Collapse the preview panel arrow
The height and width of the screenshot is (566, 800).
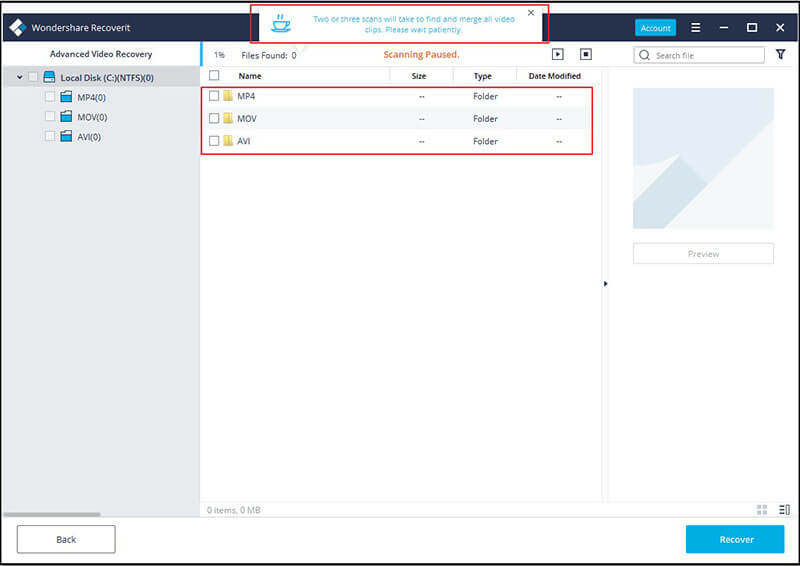click(x=605, y=284)
